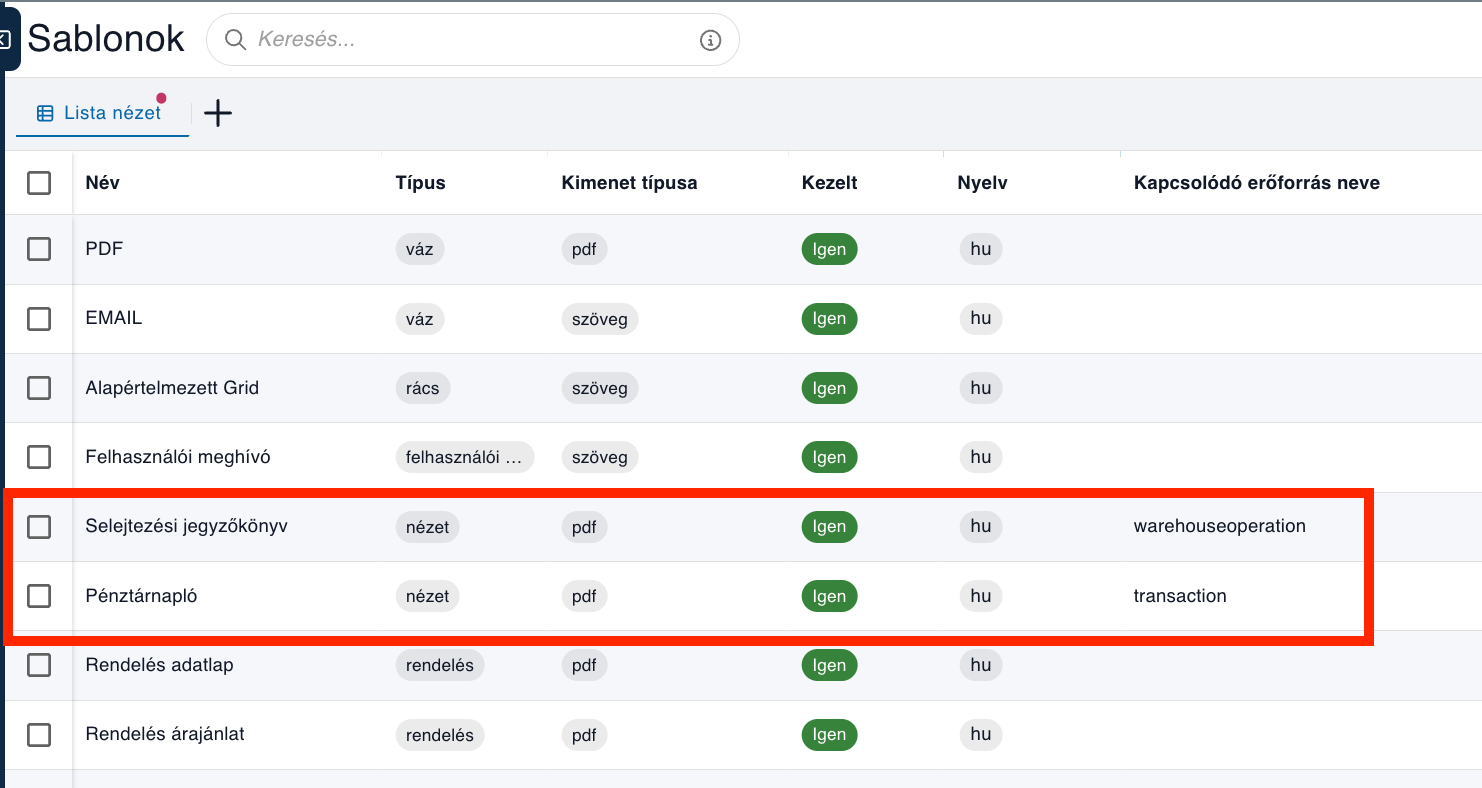
Task: Click the green Igen badge for EMAIL
Action: pyautogui.click(x=829, y=319)
